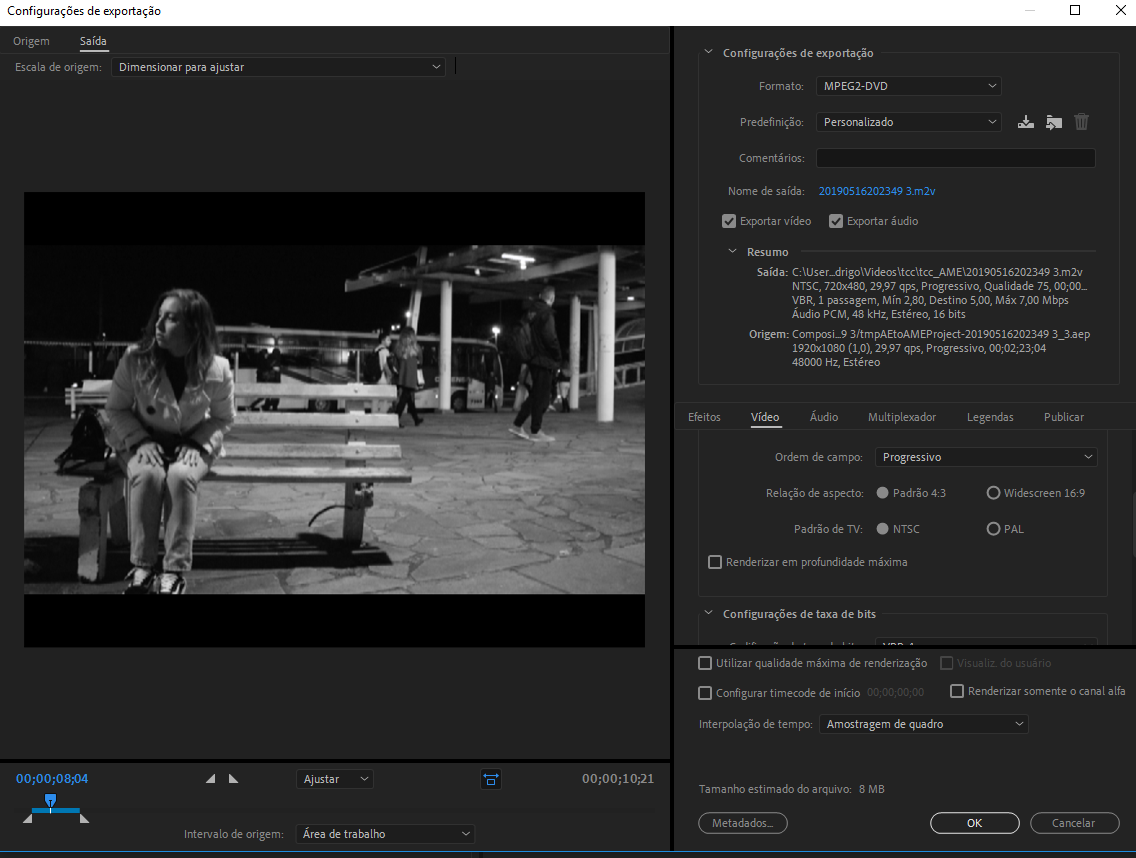Image resolution: width=1136 pixels, height=858 pixels.
Task: Click the OK button
Action: (974, 823)
